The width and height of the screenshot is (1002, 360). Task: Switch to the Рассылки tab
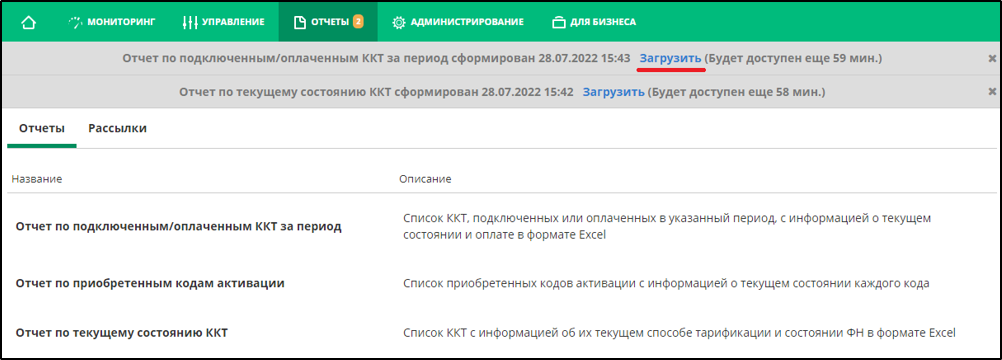[x=118, y=129]
